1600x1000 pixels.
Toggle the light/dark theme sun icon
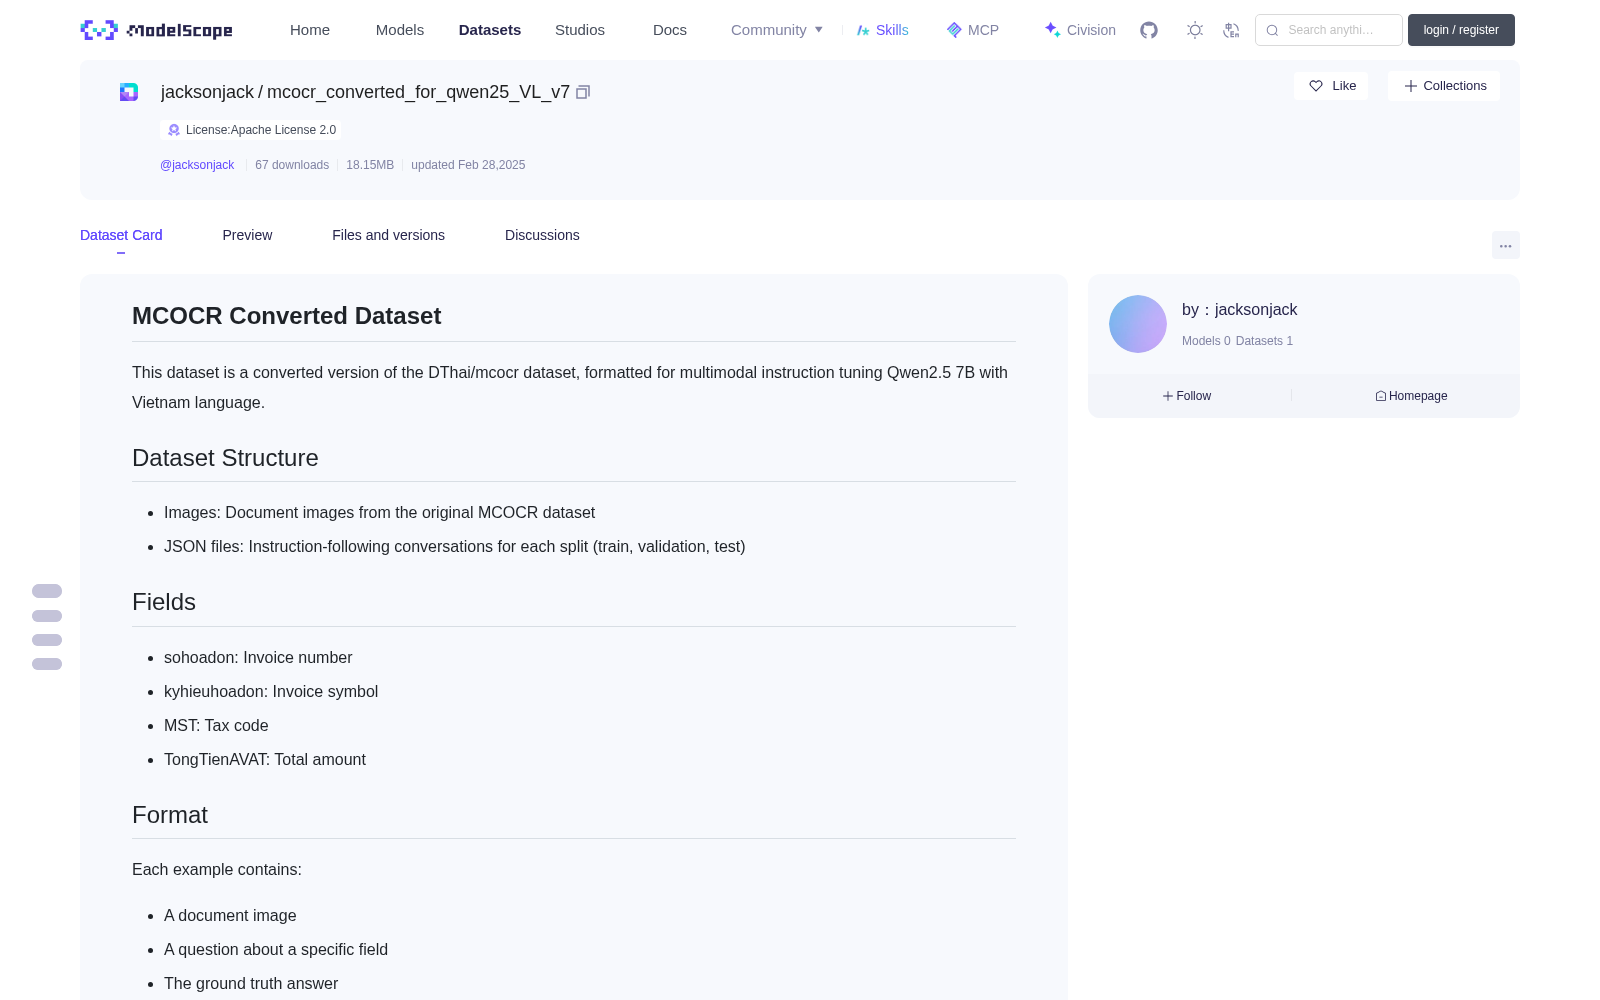point(1195,30)
